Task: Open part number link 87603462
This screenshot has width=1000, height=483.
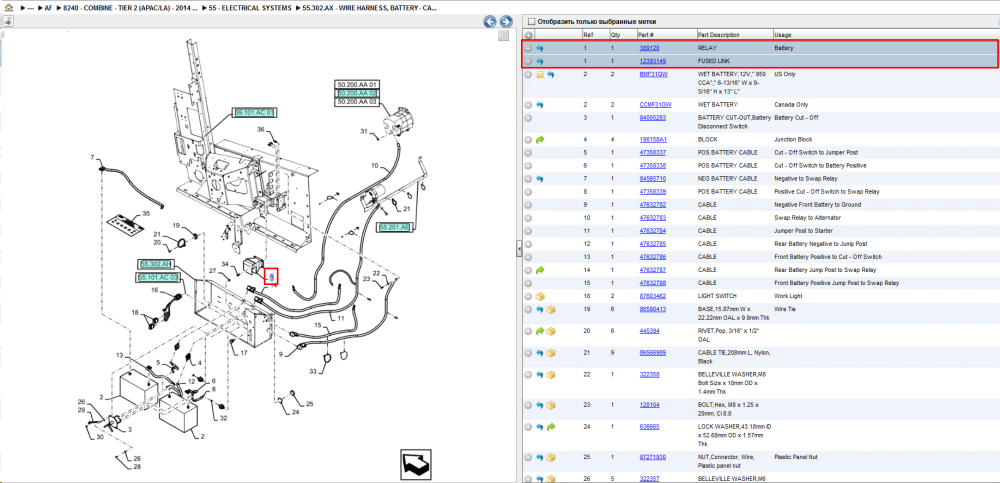Action: (x=652, y=296)
